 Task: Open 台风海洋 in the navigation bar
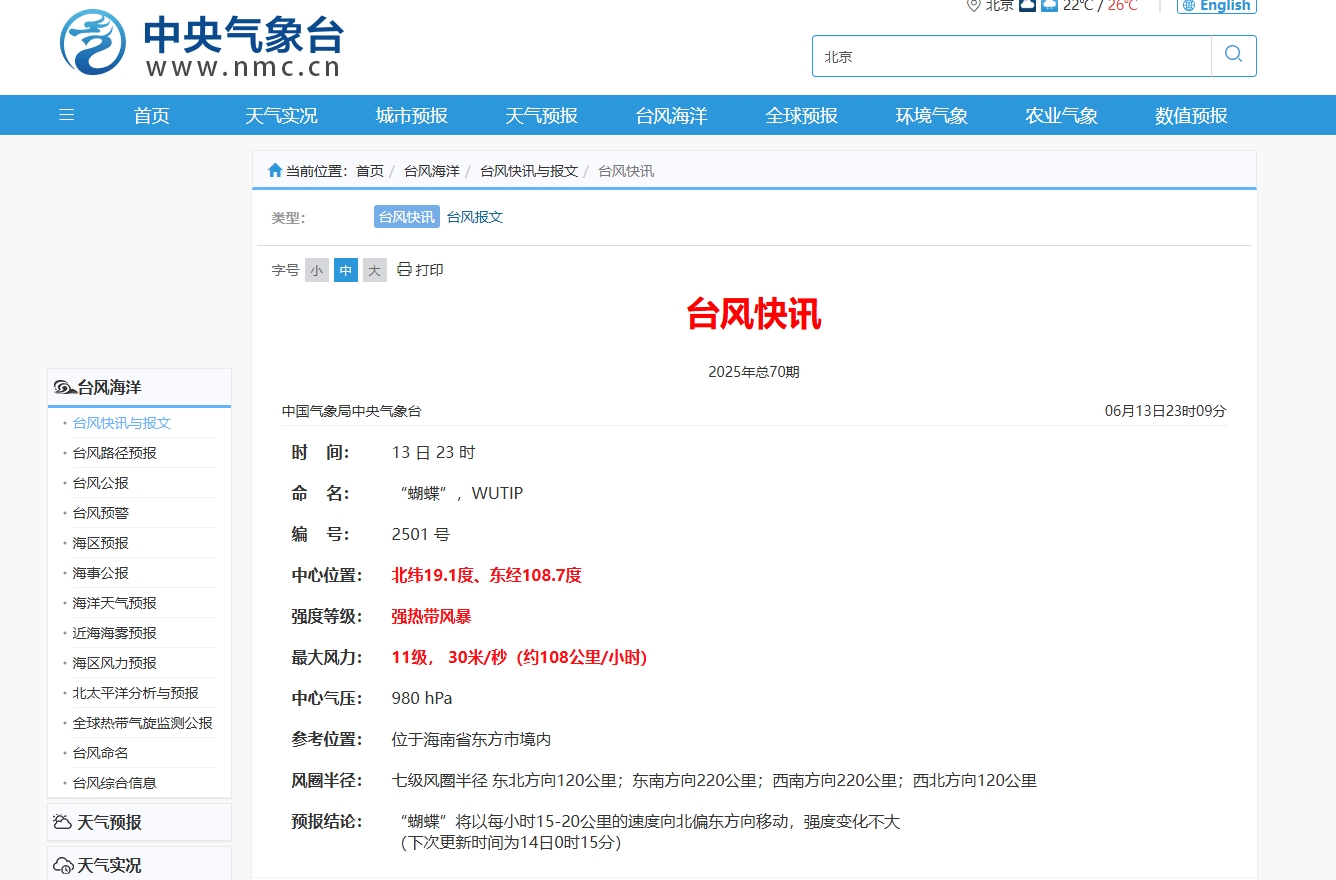(671, 116)
